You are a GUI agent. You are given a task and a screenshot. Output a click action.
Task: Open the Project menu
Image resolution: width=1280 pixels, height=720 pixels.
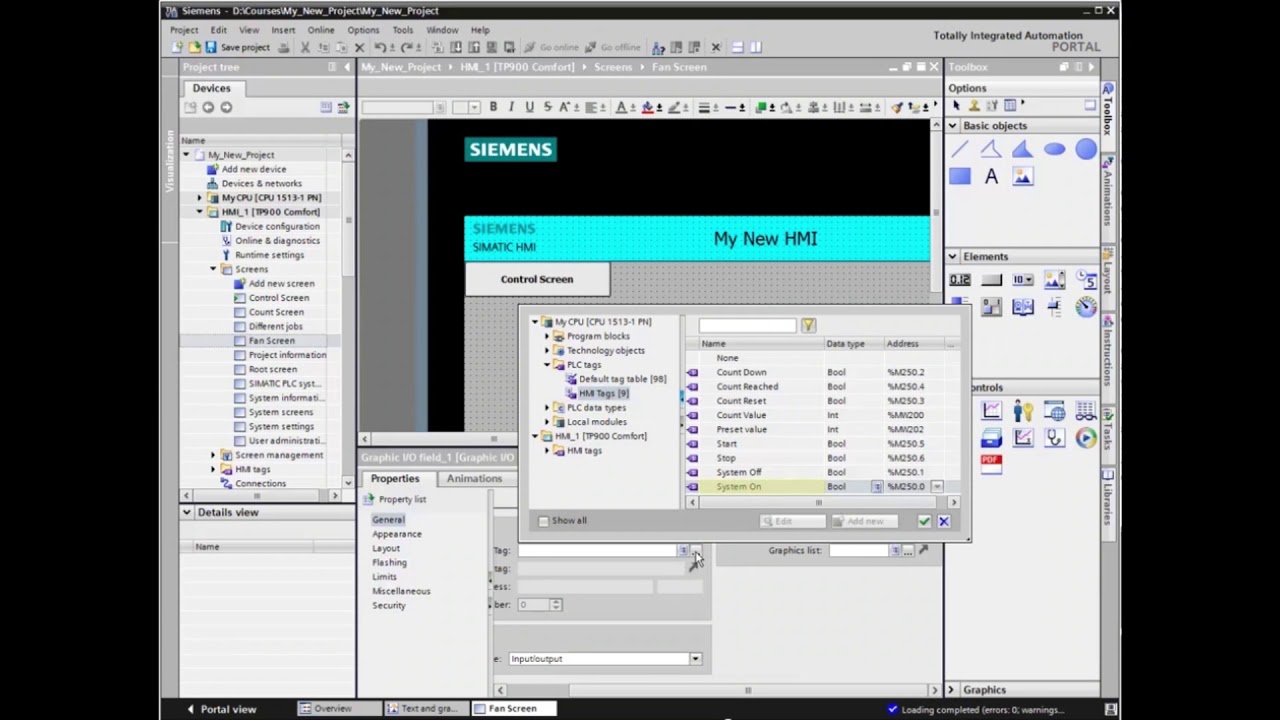click(x=184, y=30)
